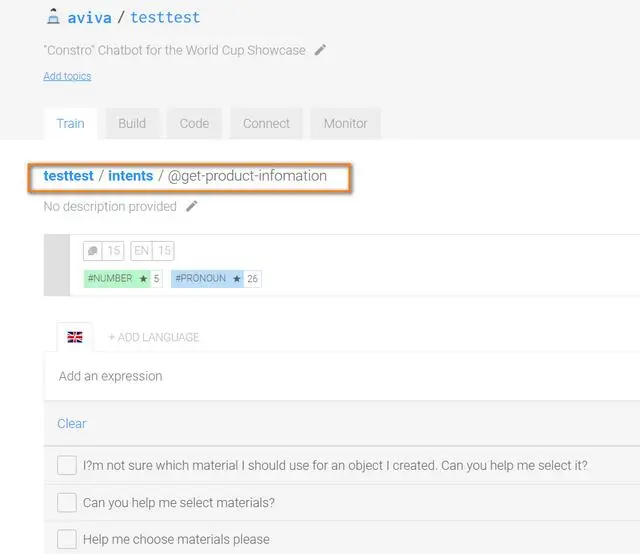This screenshot has width=640, height=554.
Task: Open the testtest bot link in header
Action: (x=165, y=18)
